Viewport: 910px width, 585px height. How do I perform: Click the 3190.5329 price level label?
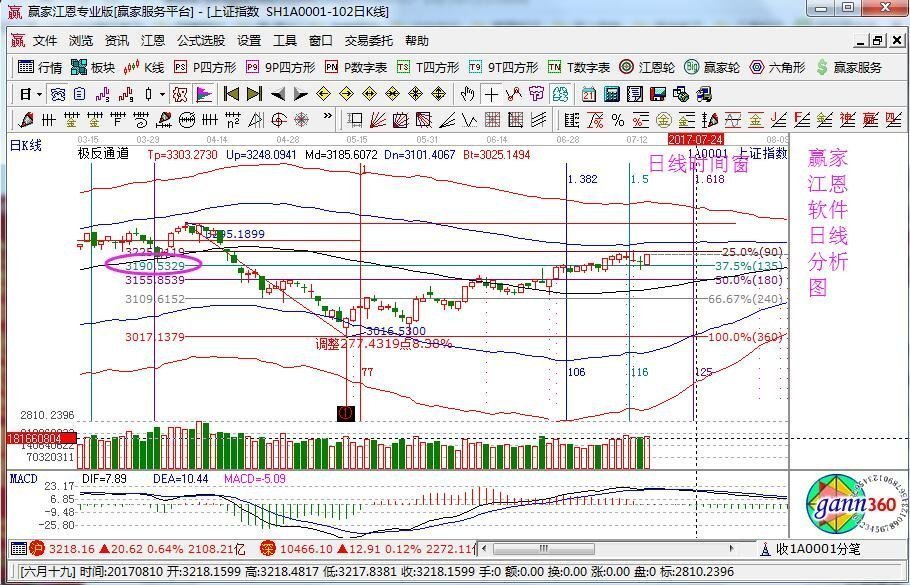(x=155, y=266)
